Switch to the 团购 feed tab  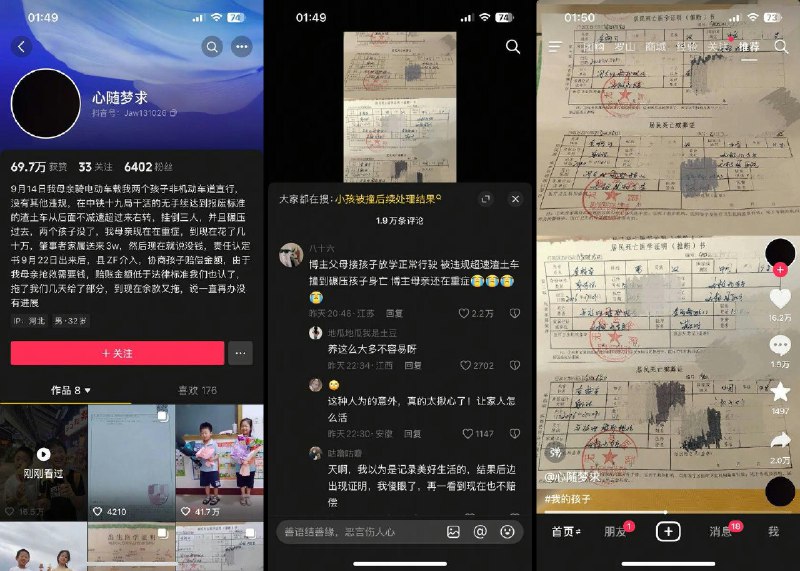tap(594, 47)
